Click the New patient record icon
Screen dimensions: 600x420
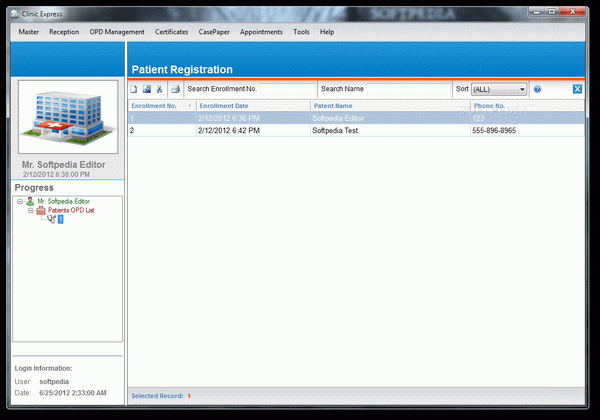[x=134, y=89]
